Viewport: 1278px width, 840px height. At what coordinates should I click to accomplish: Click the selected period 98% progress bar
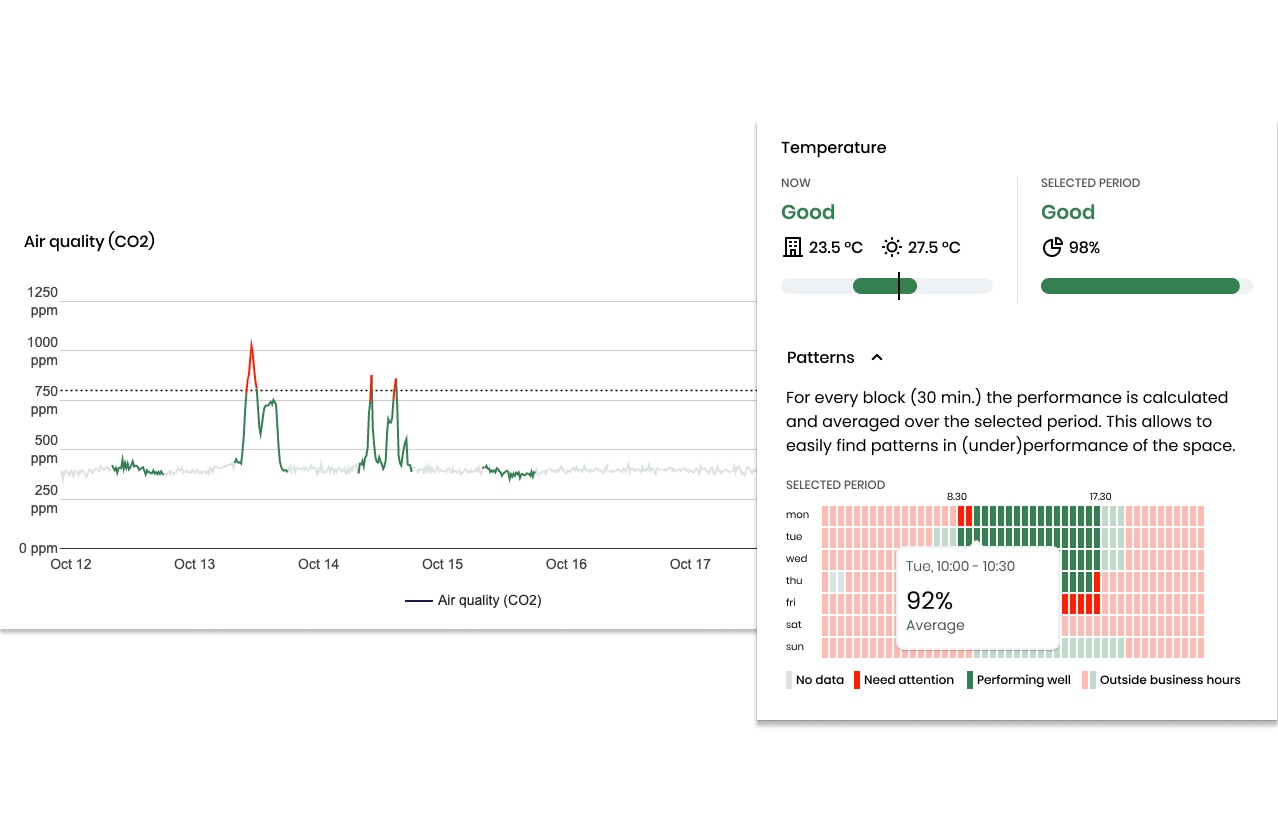tap(1147, 286)
